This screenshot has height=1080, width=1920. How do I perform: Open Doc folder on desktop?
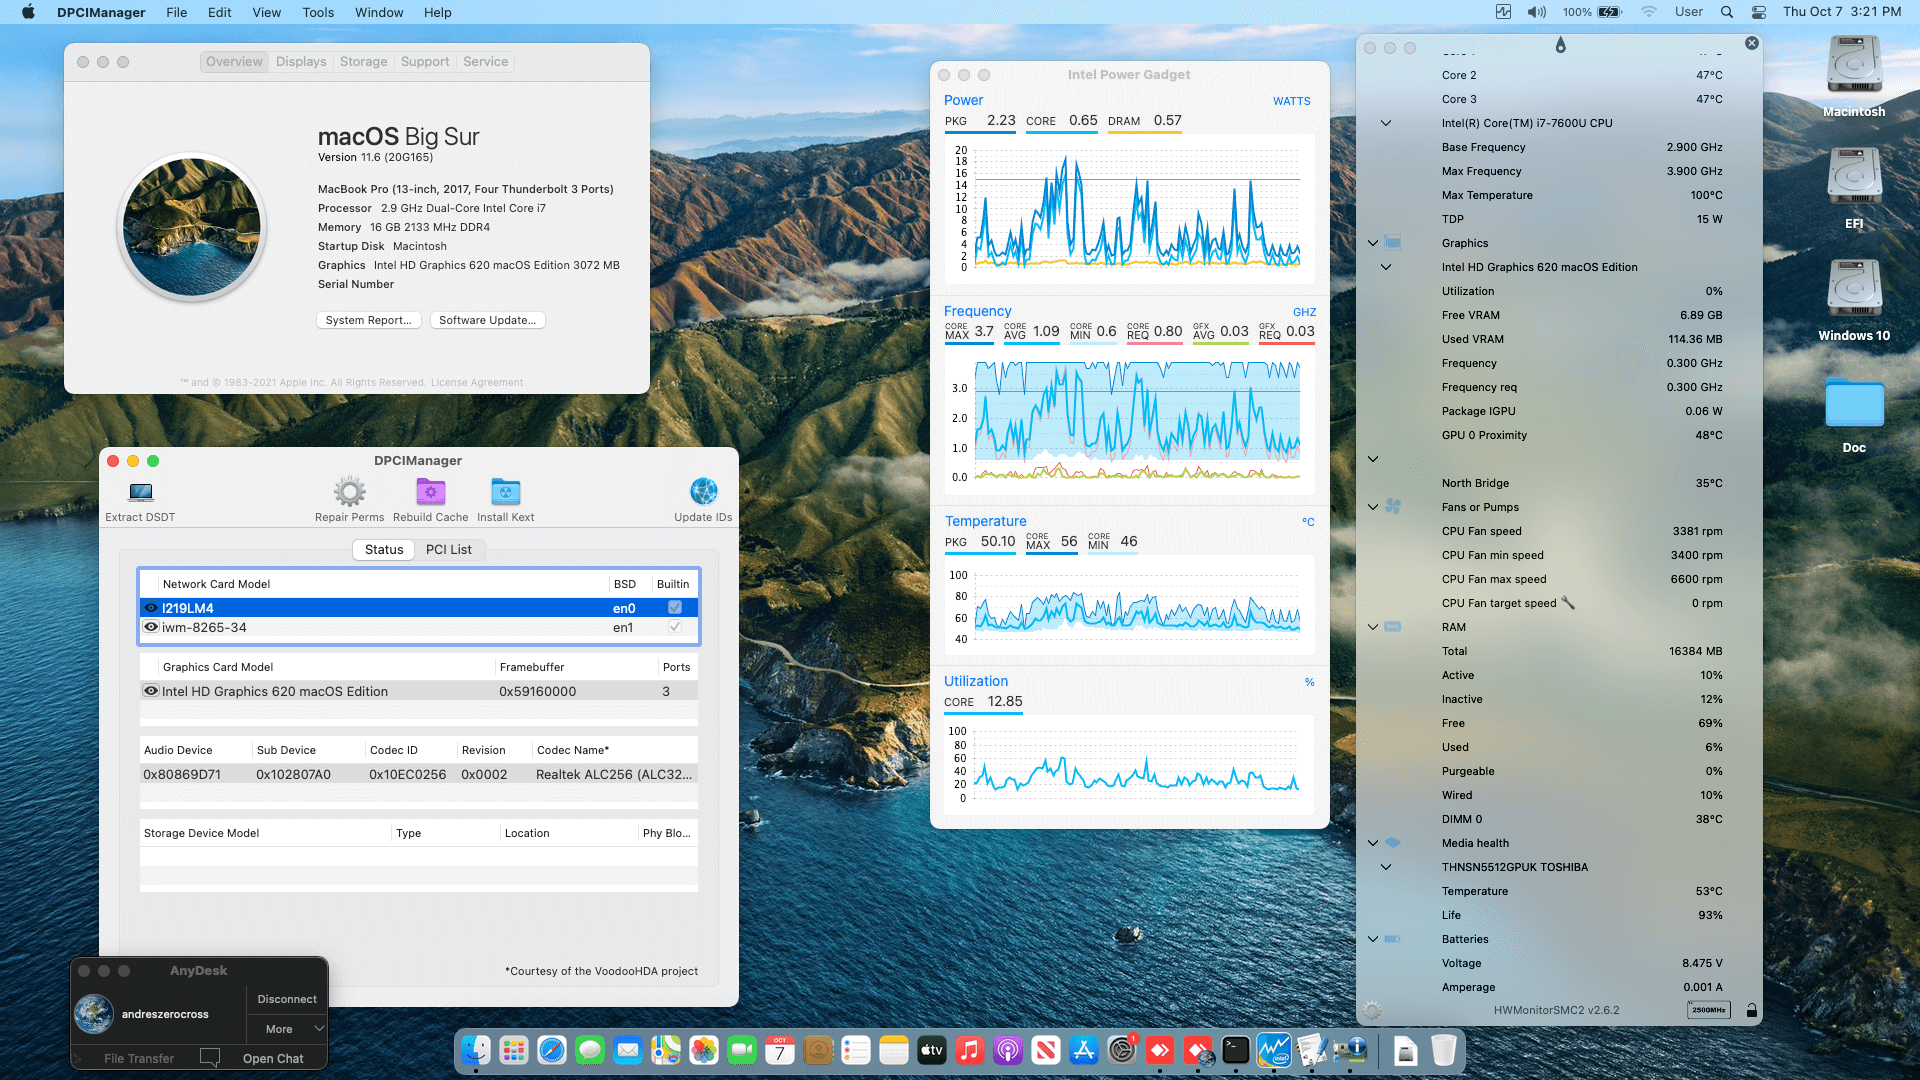coord(1854,402)
